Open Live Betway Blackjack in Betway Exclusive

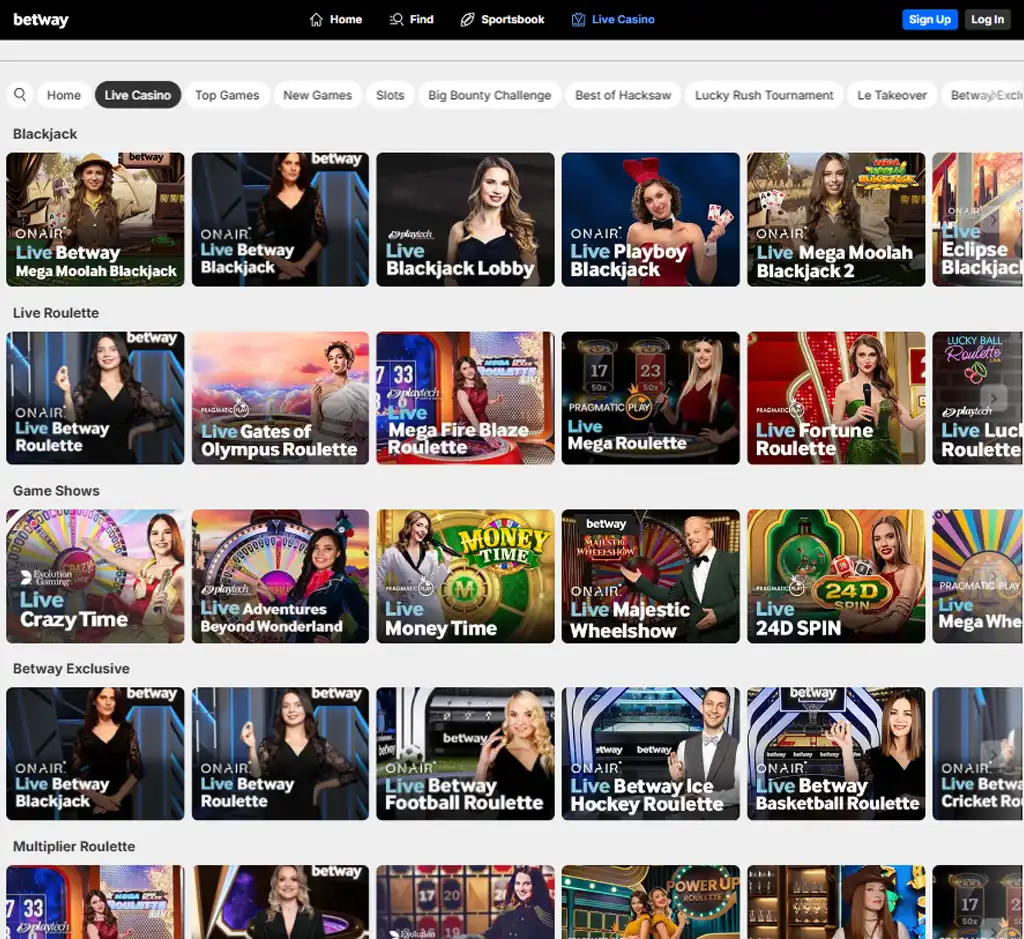click(95, 754)
